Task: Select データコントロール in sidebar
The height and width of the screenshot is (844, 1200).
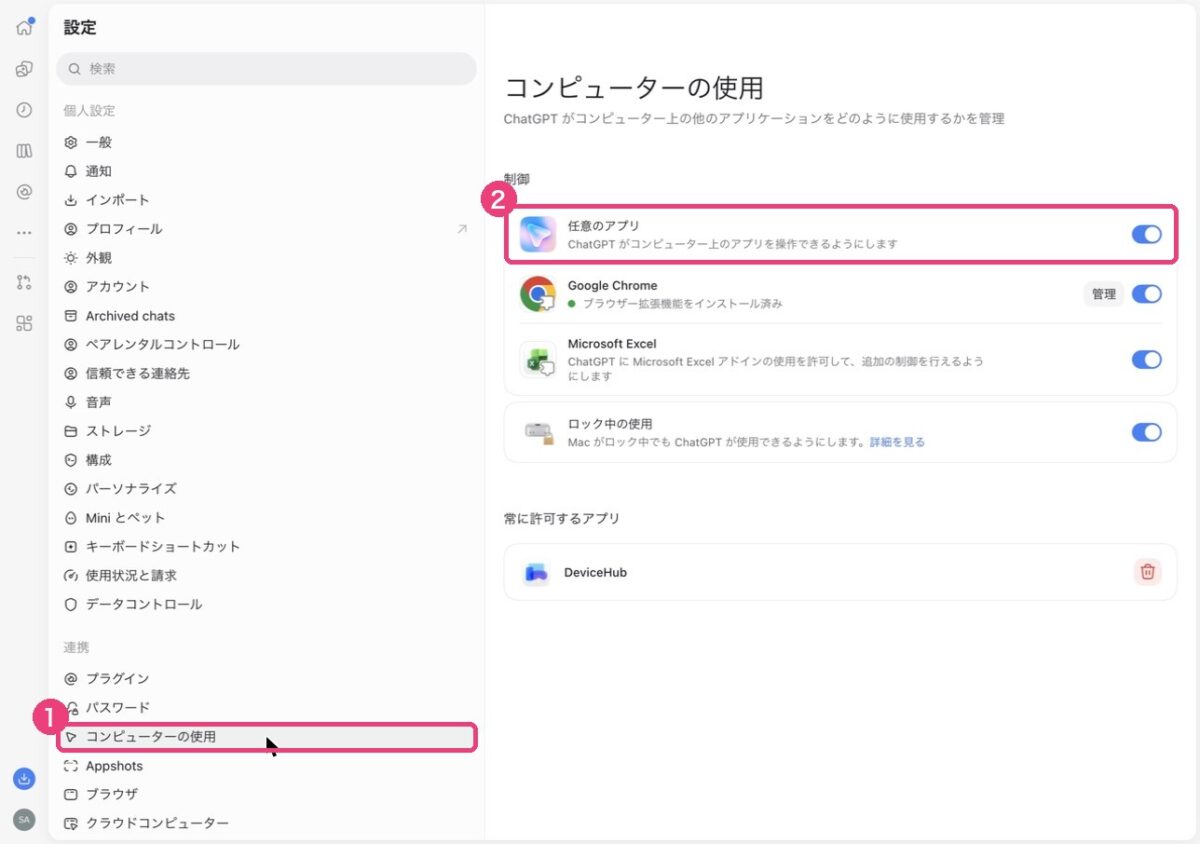Action: point(266,604)
